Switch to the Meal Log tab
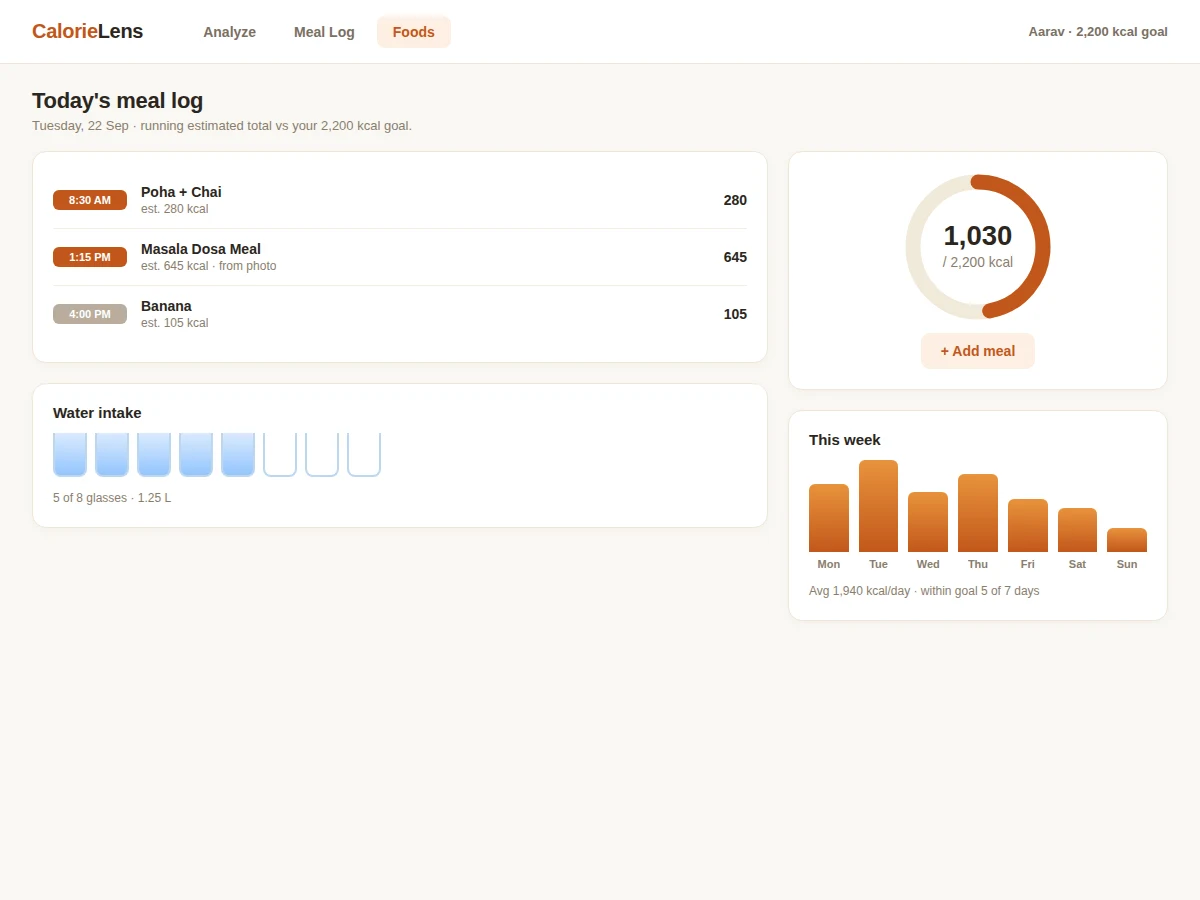This screenshot has width=1200, height=900. pos(324,32)
